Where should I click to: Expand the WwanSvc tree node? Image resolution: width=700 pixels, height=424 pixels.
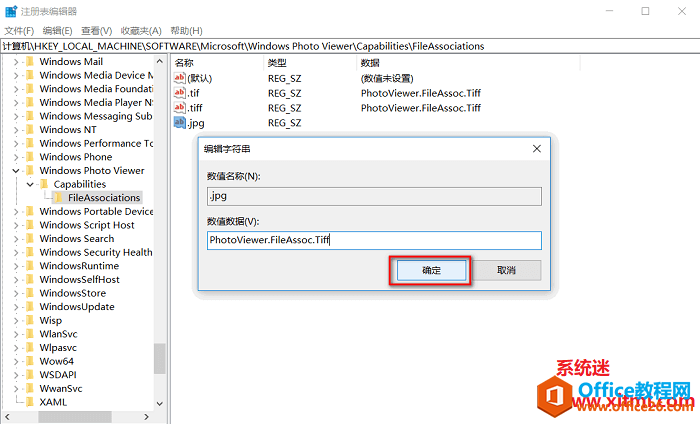(x=16, y=388)
